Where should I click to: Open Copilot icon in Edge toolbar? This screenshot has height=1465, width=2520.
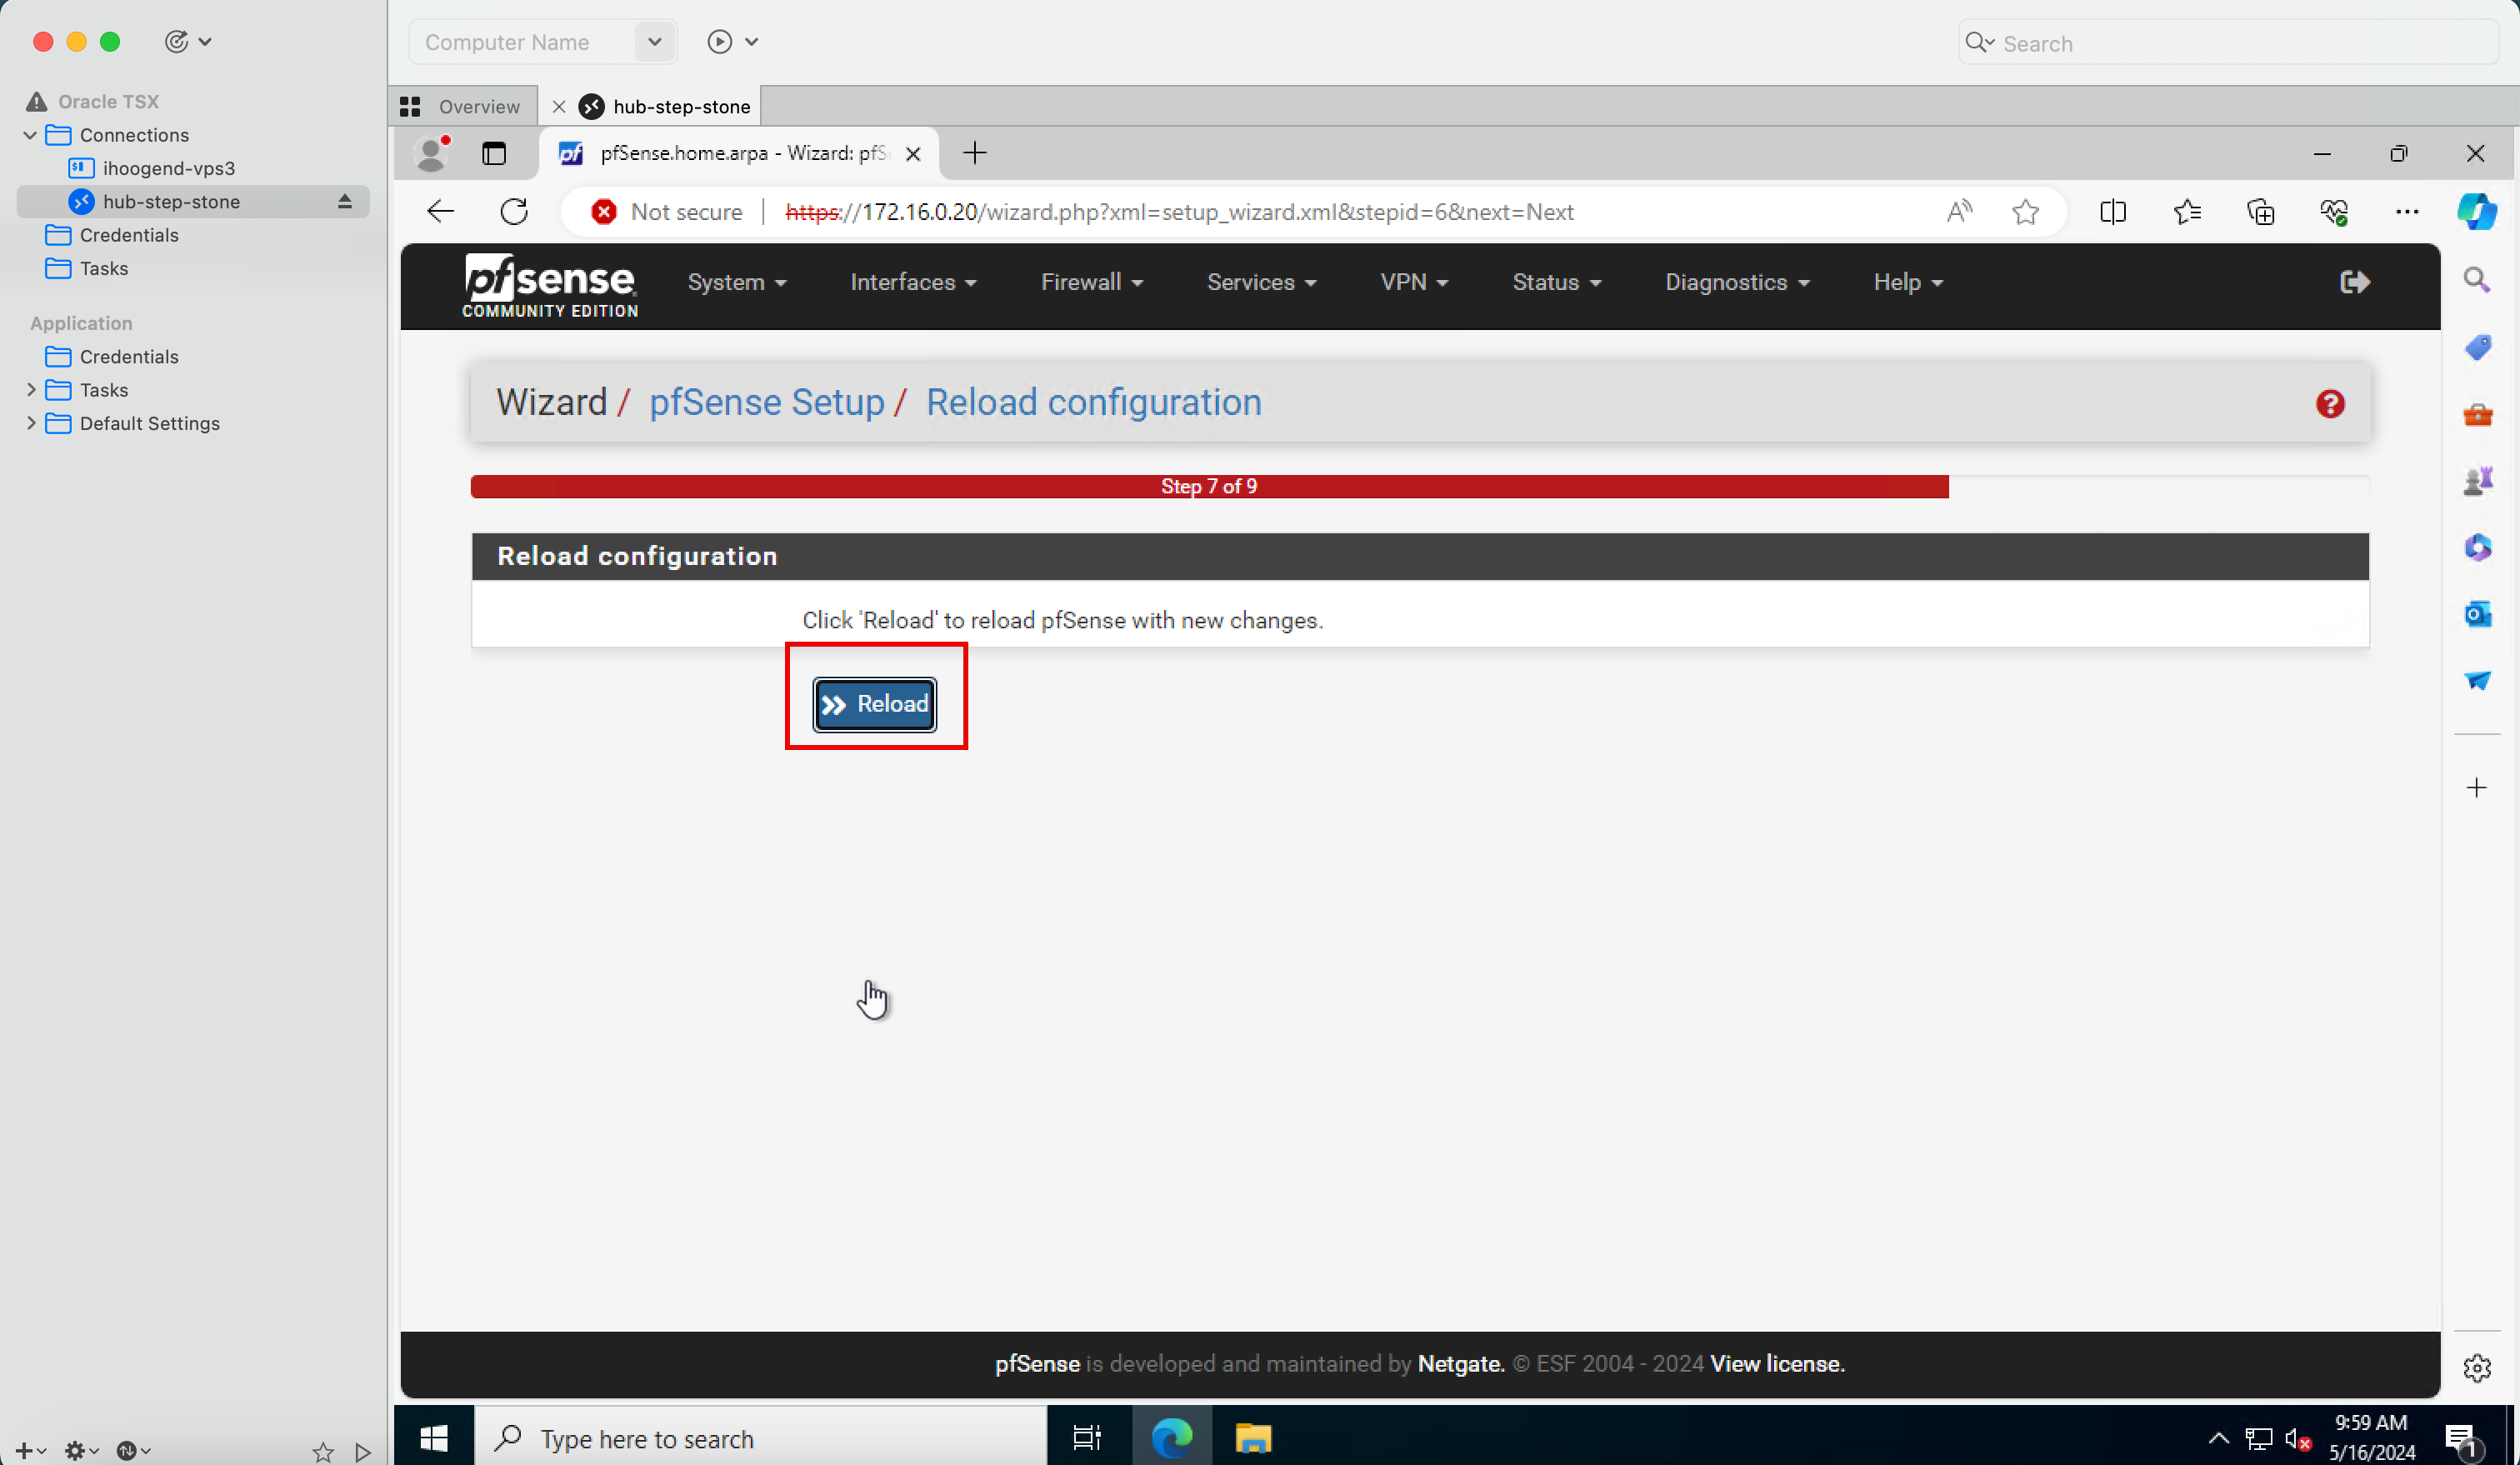coord(2476,212)
